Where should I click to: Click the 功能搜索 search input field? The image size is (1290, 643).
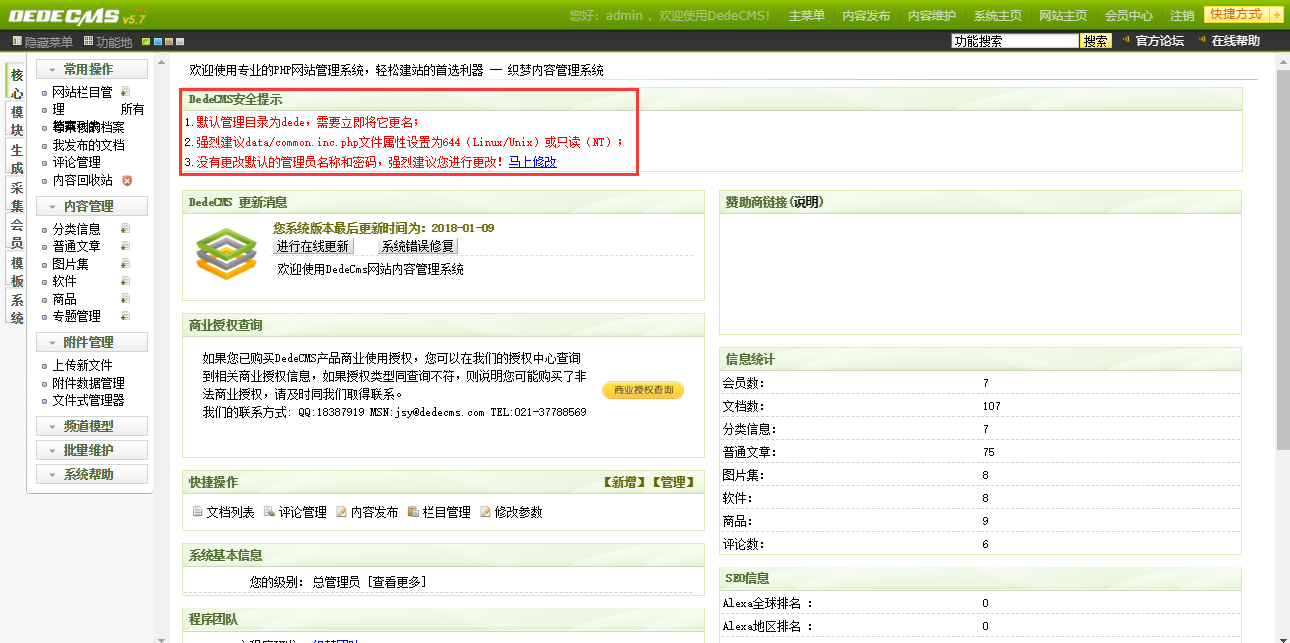[1015, 41]
